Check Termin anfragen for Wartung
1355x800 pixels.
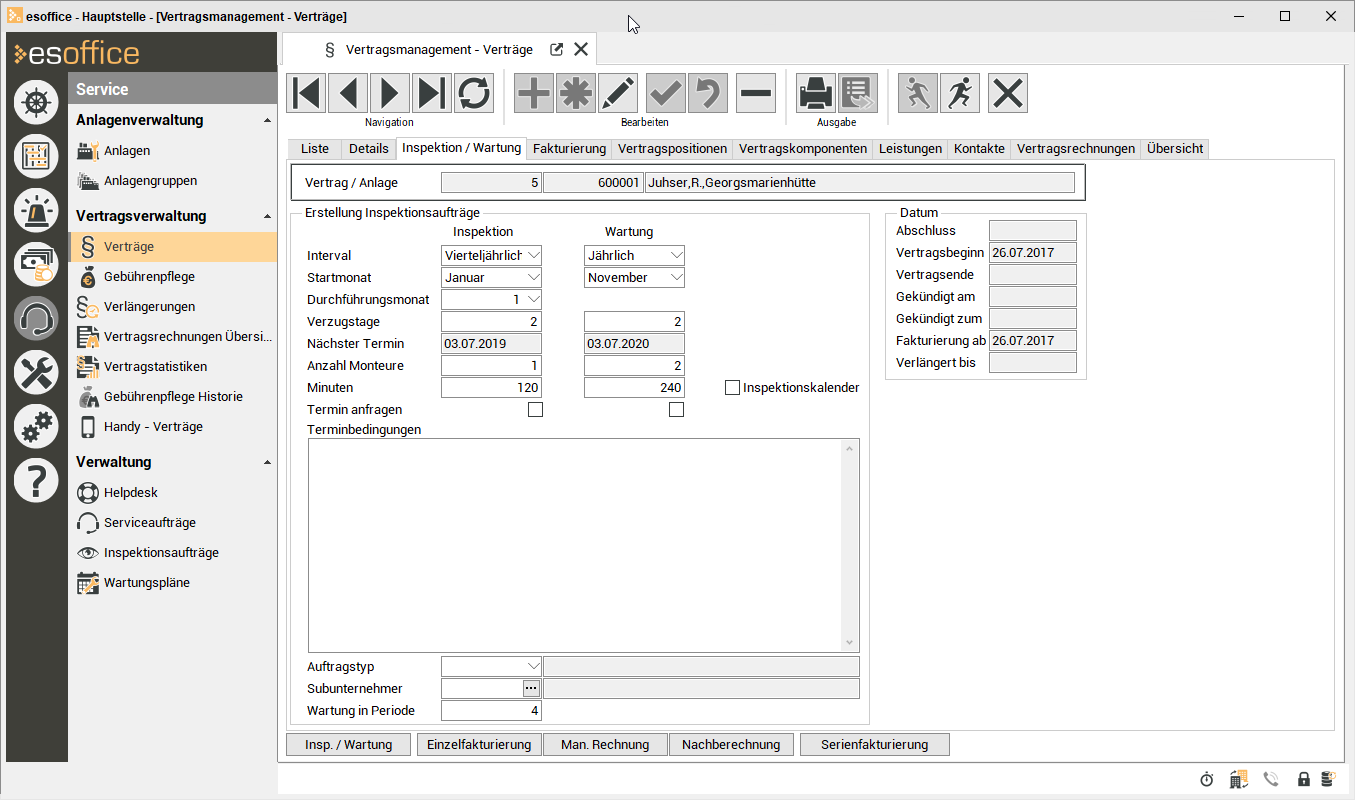[676, 409]
